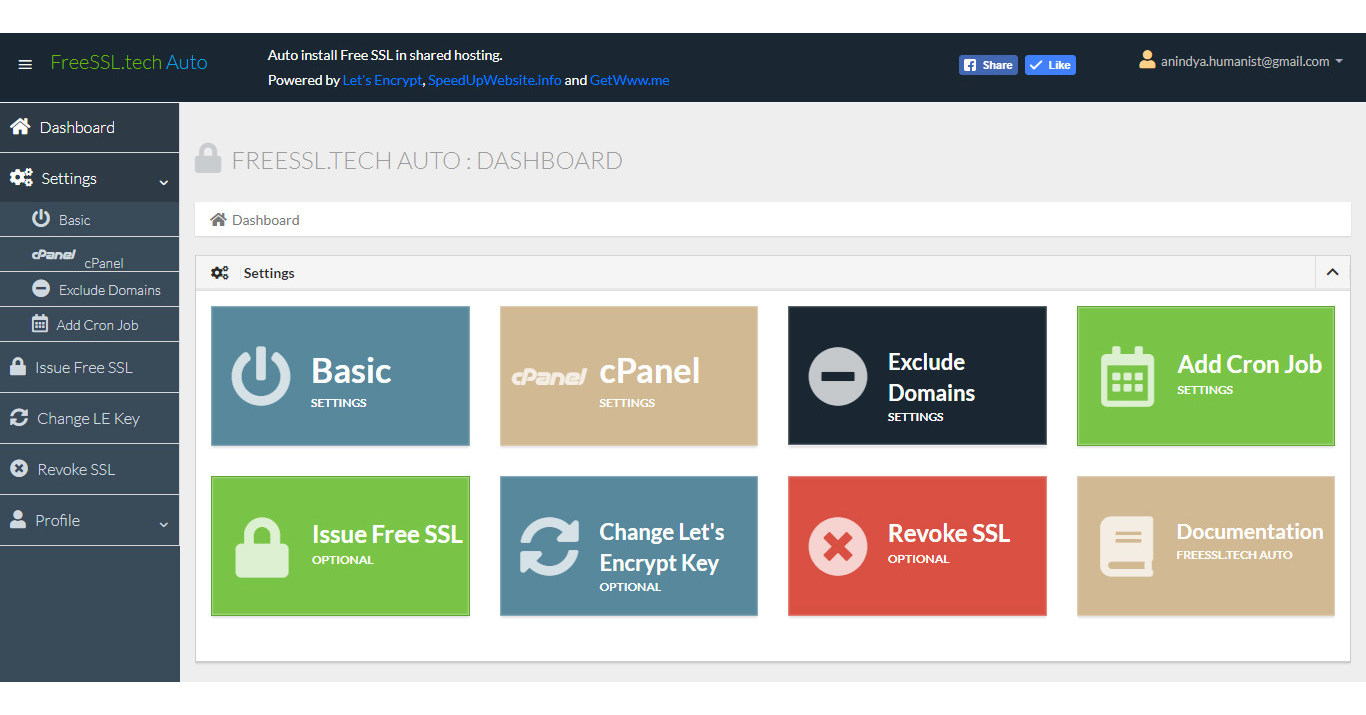Image resolution: width=1366 pixels, height=715 pixels.
Task: Click the Dashboard home icon in sidebar
Action: point(19,127)
